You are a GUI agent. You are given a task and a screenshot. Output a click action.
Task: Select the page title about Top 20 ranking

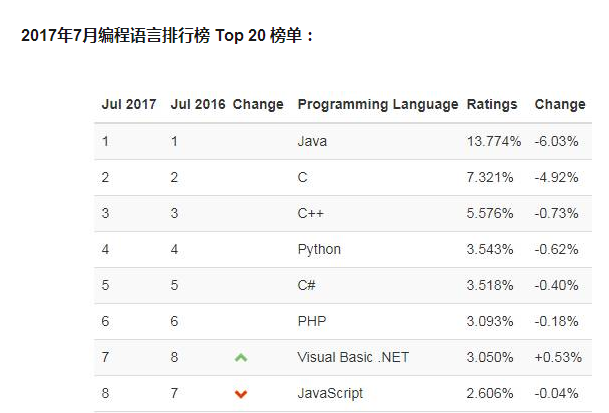tap(169, 36)
